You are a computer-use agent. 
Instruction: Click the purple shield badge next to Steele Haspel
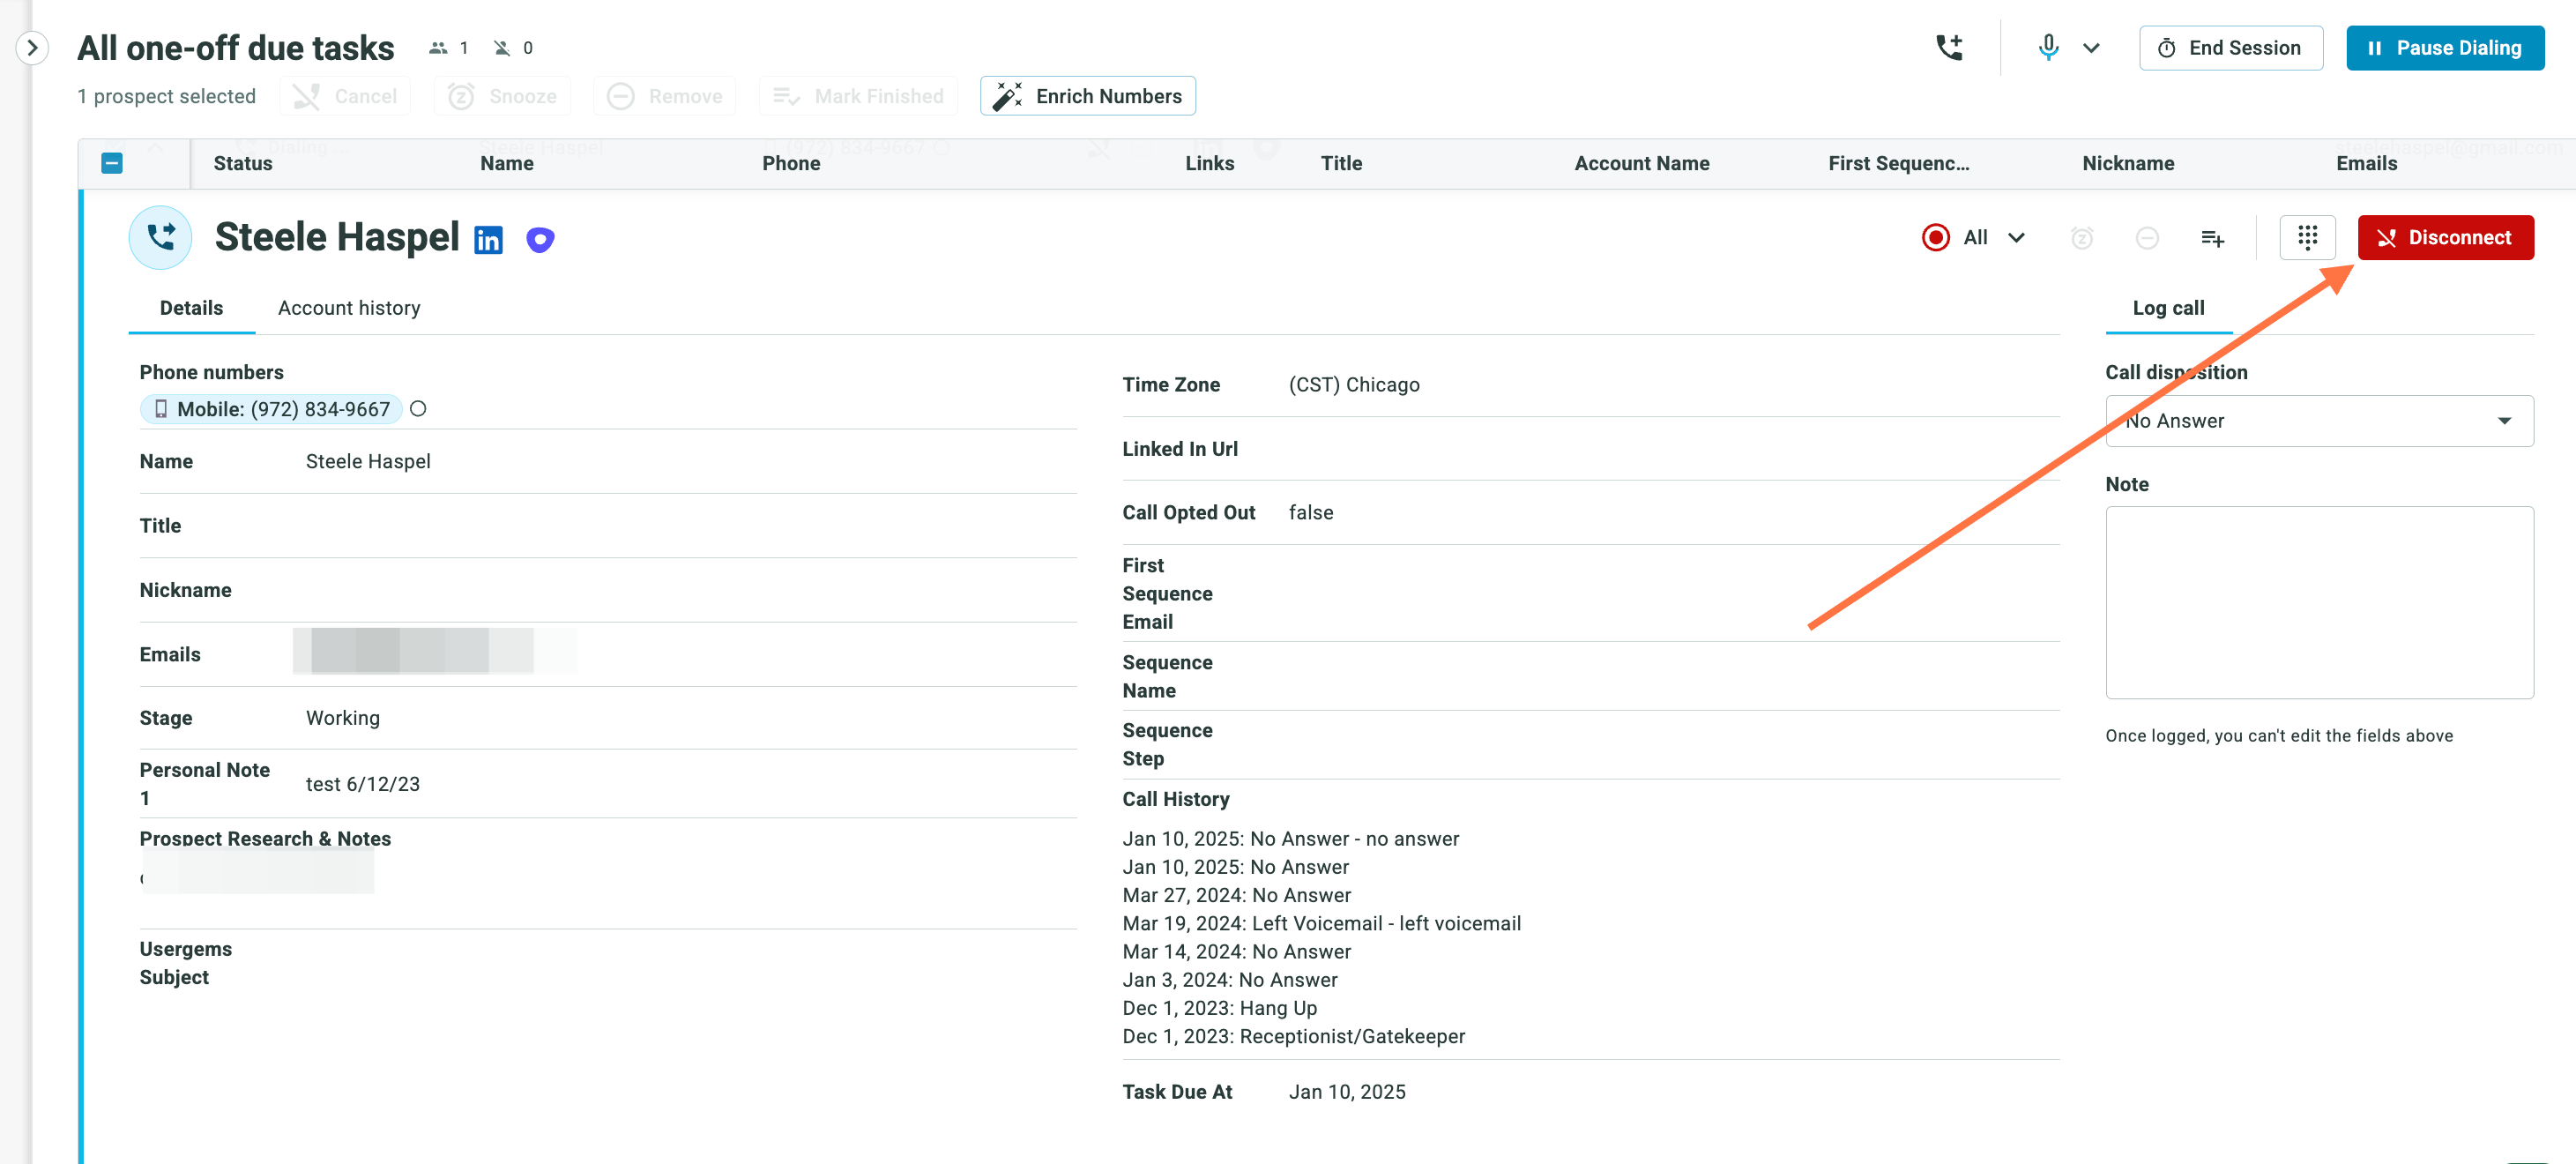(x=540, y=240)
